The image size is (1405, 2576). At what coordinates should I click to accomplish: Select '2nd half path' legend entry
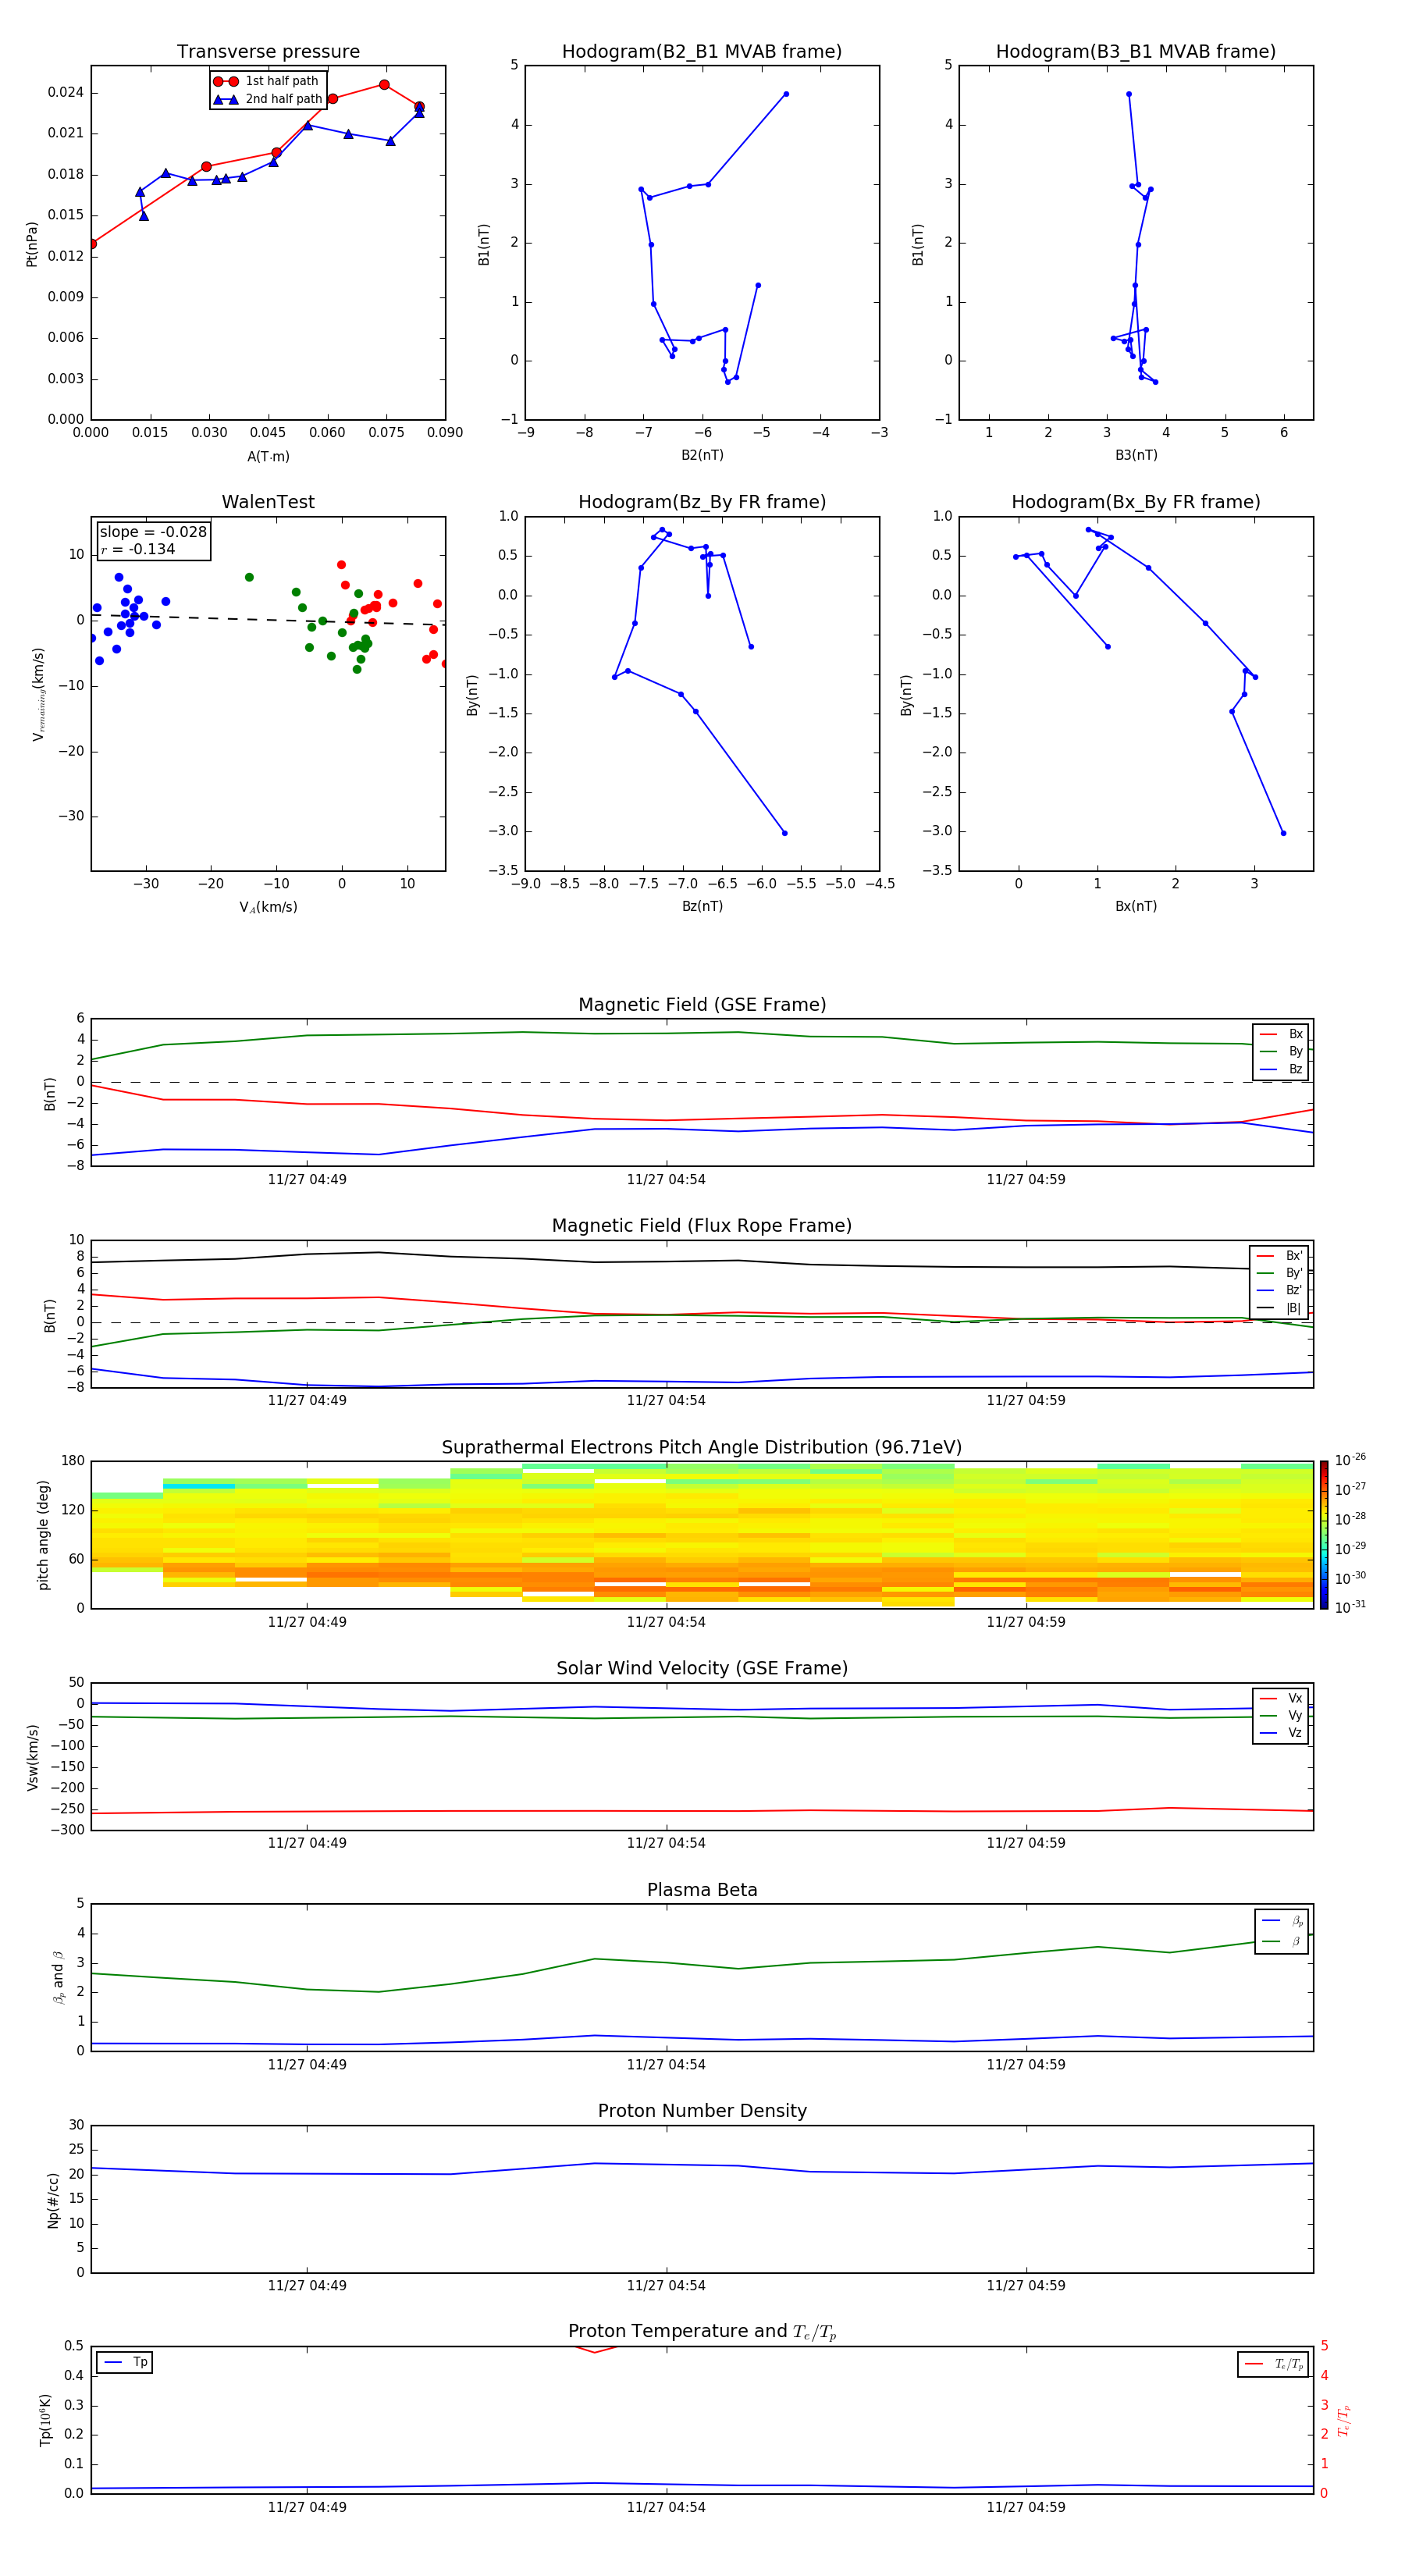click(x=267, y=99)
